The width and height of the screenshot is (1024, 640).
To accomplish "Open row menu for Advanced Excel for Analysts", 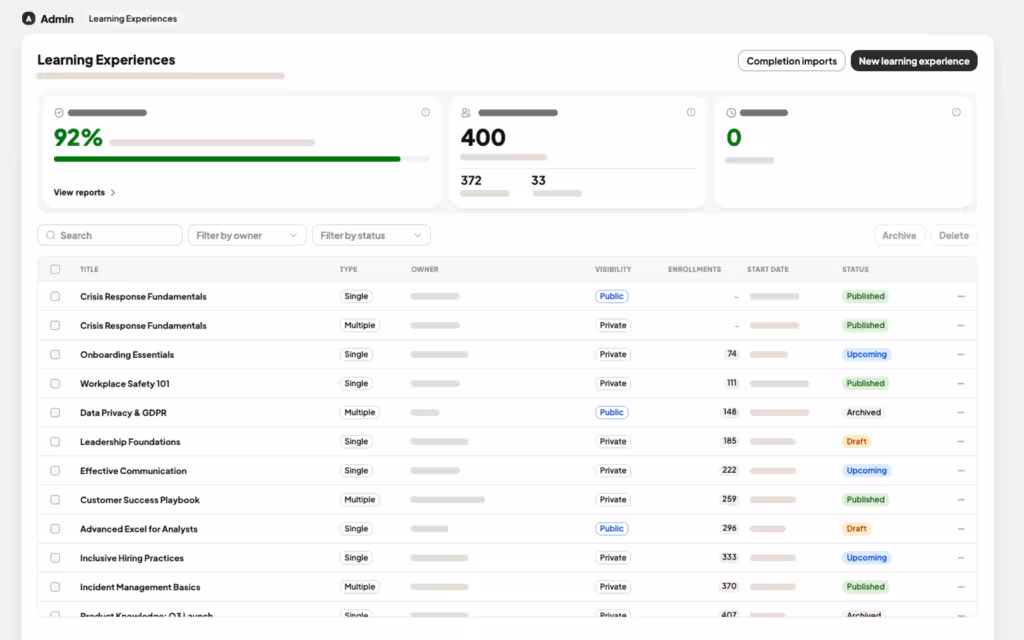I will tap(961, 529).
